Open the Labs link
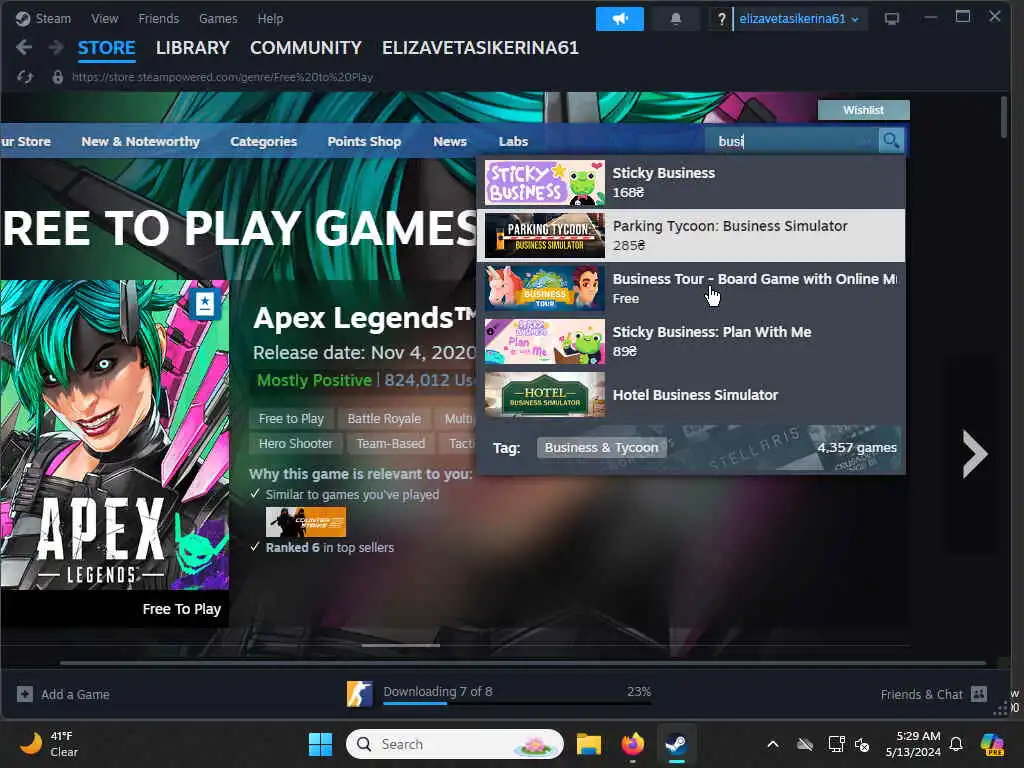 tap(513, 141)
